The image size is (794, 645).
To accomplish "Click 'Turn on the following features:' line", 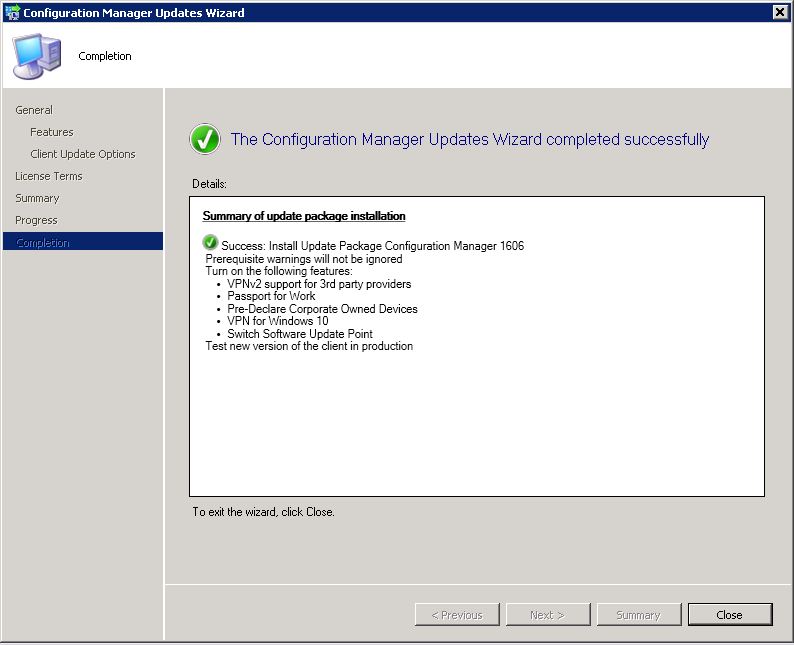I will click(x=279, y=271).
